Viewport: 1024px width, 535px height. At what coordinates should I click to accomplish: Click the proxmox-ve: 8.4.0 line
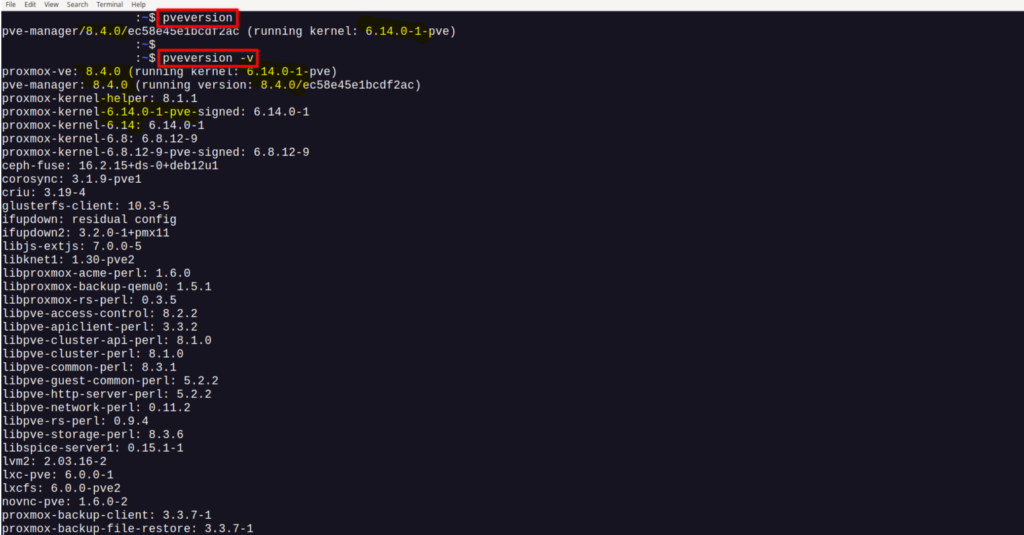169,72
